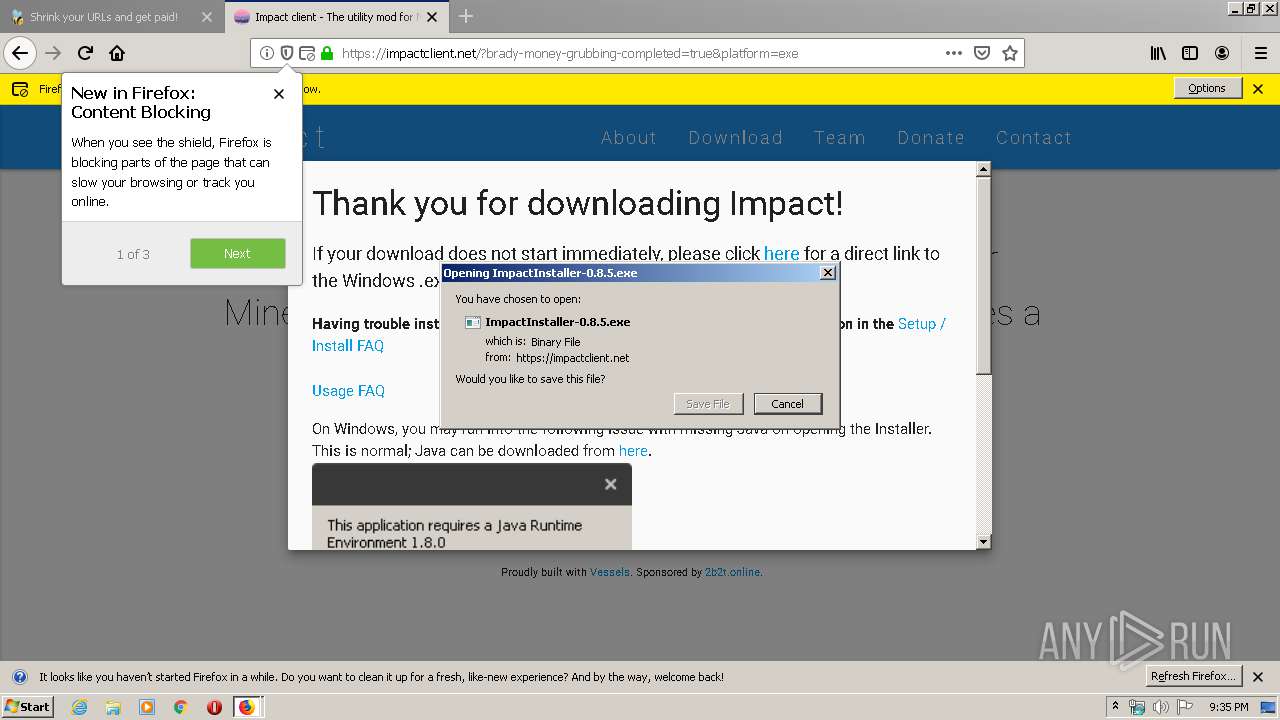Open the Windows Start menu
Image resolution: width=1280 pixels, height=720 pixels.
[x=28, y=707]
